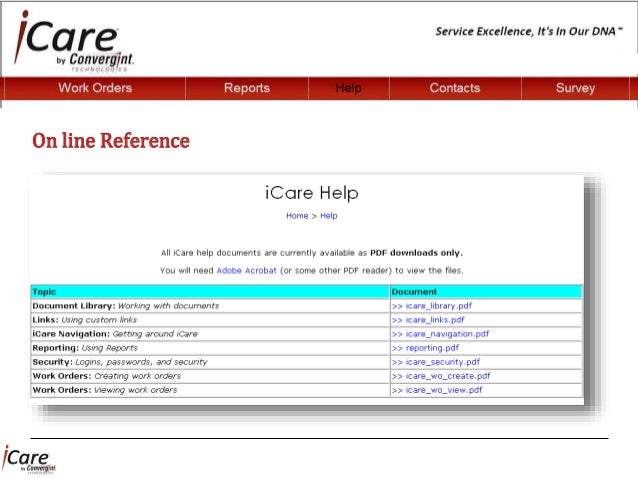The height and width of the screenshot is (479, 638).
Task: Click the PDF downloads only notice
Action: coord(416,253)
